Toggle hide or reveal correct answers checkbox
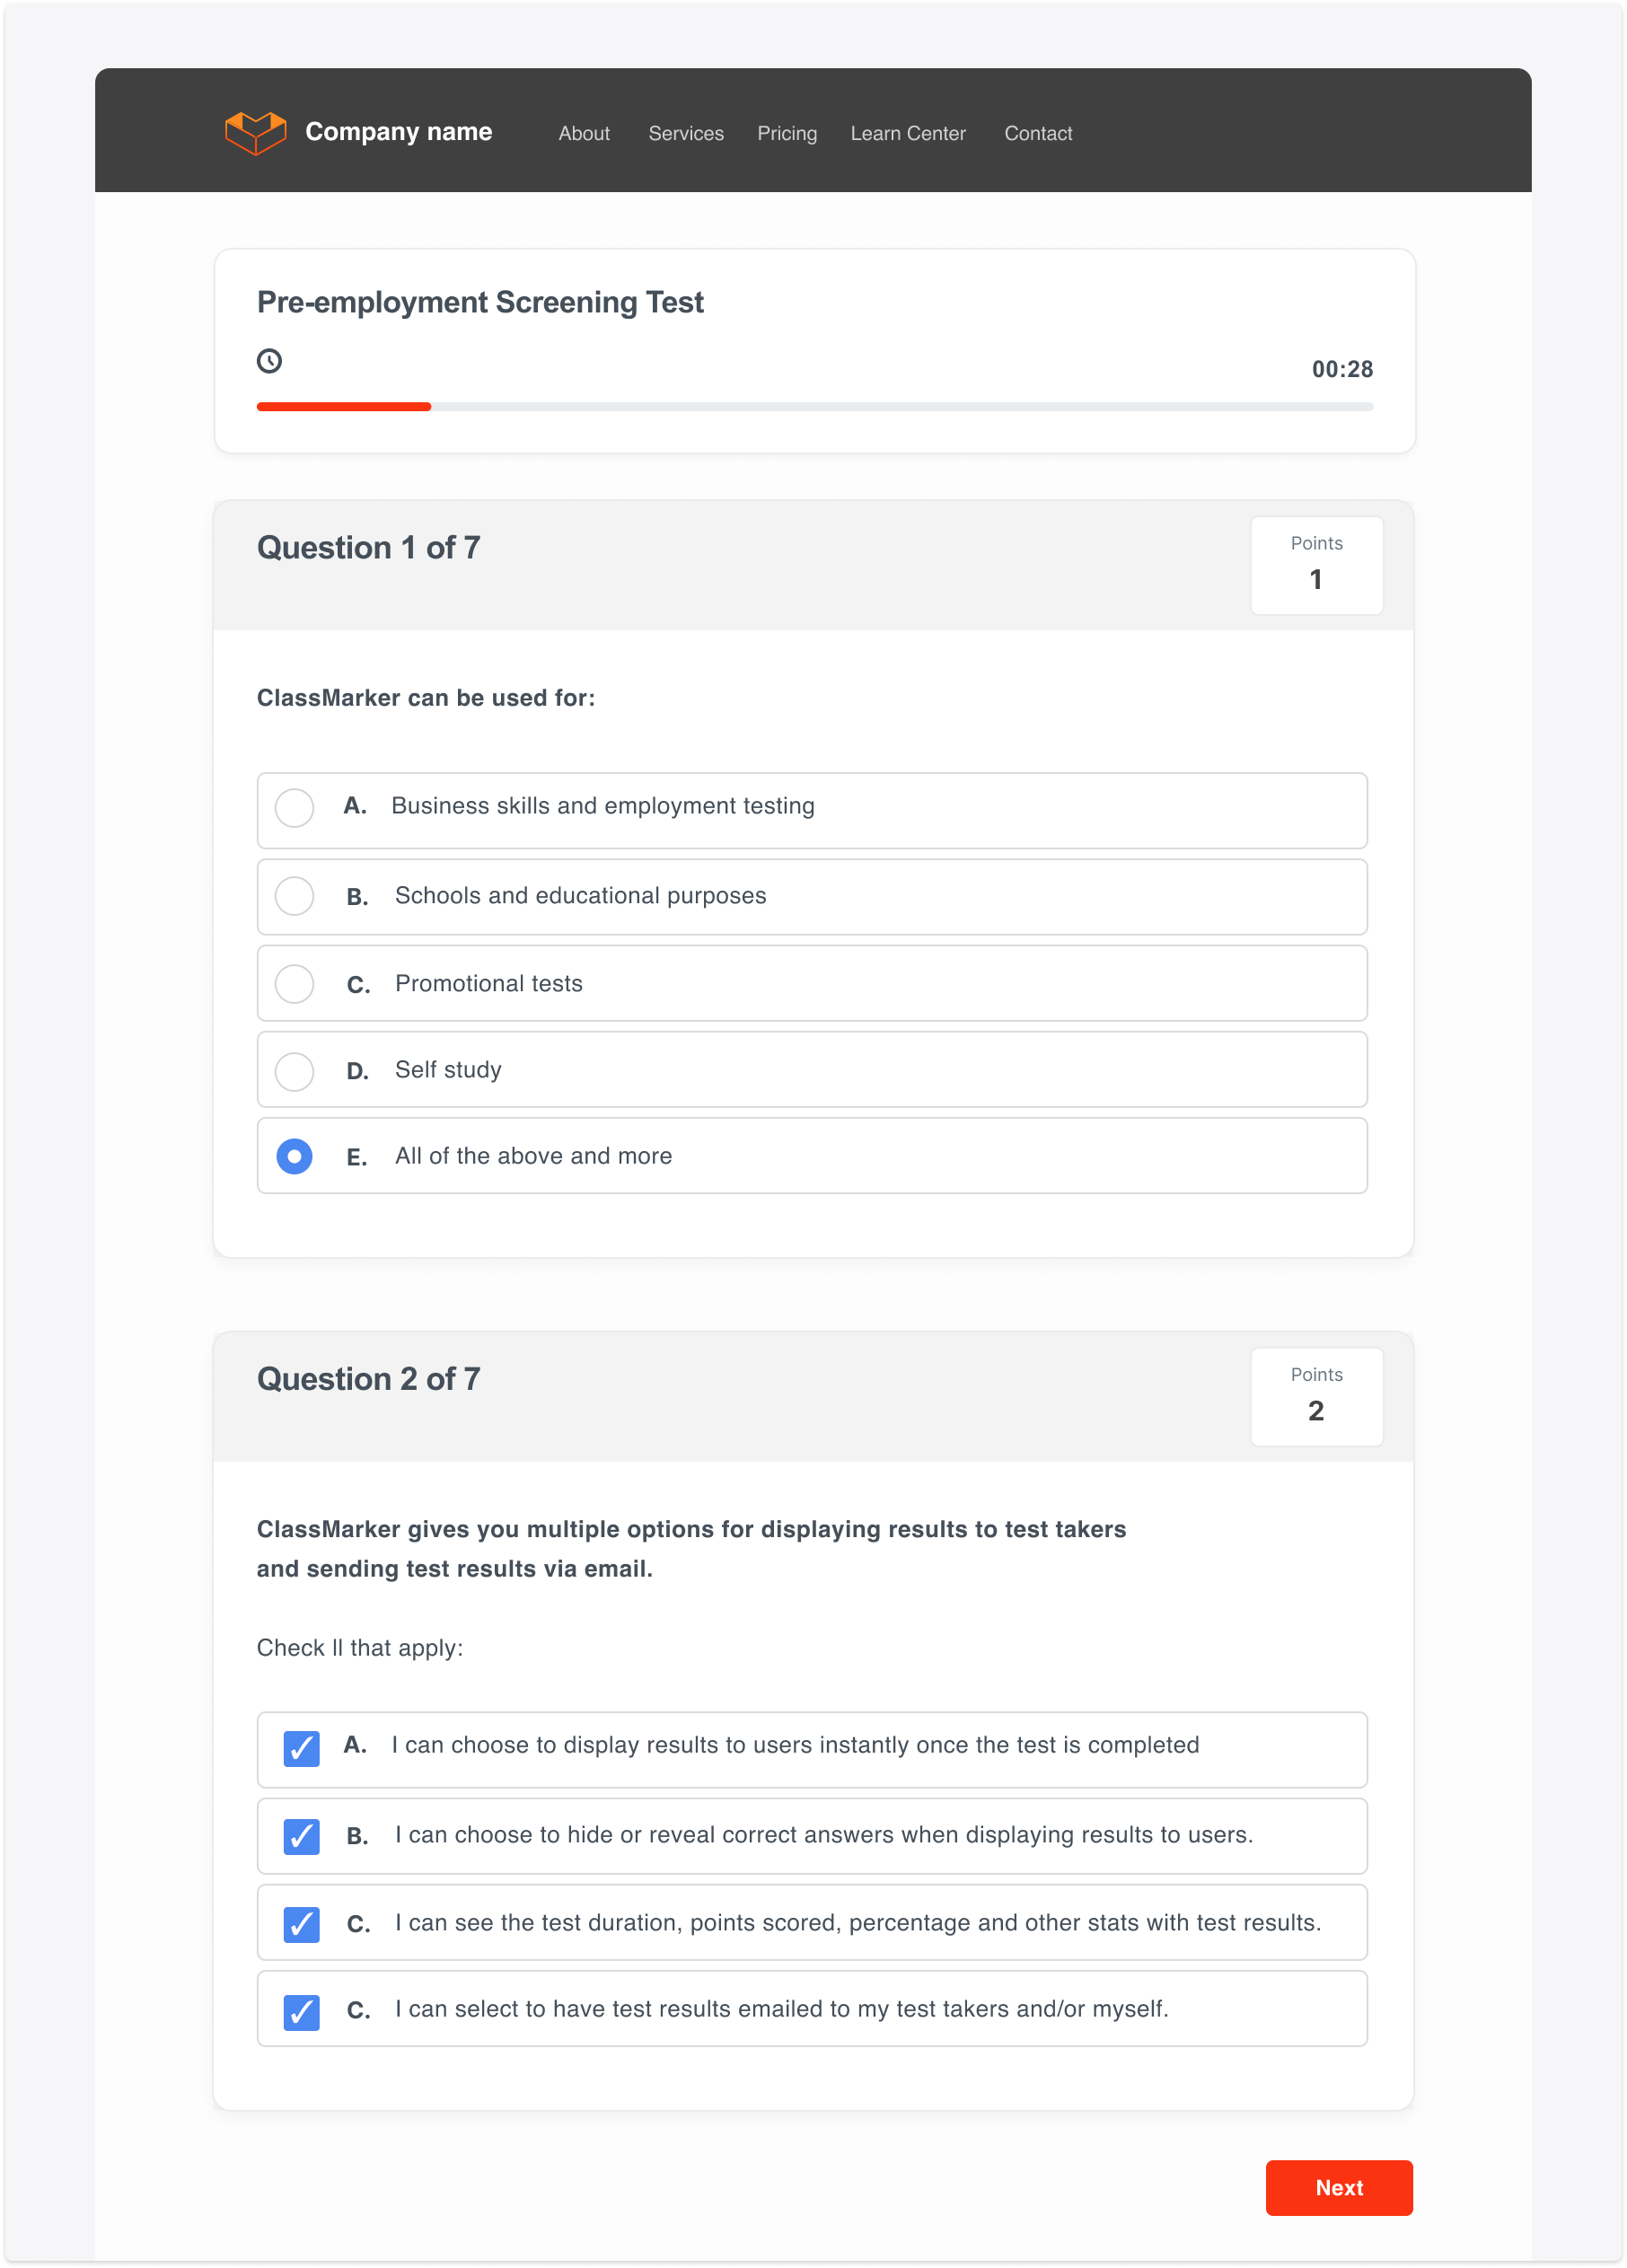This screenshot has width=1627, height=2268. click(x=301, y=1837)
